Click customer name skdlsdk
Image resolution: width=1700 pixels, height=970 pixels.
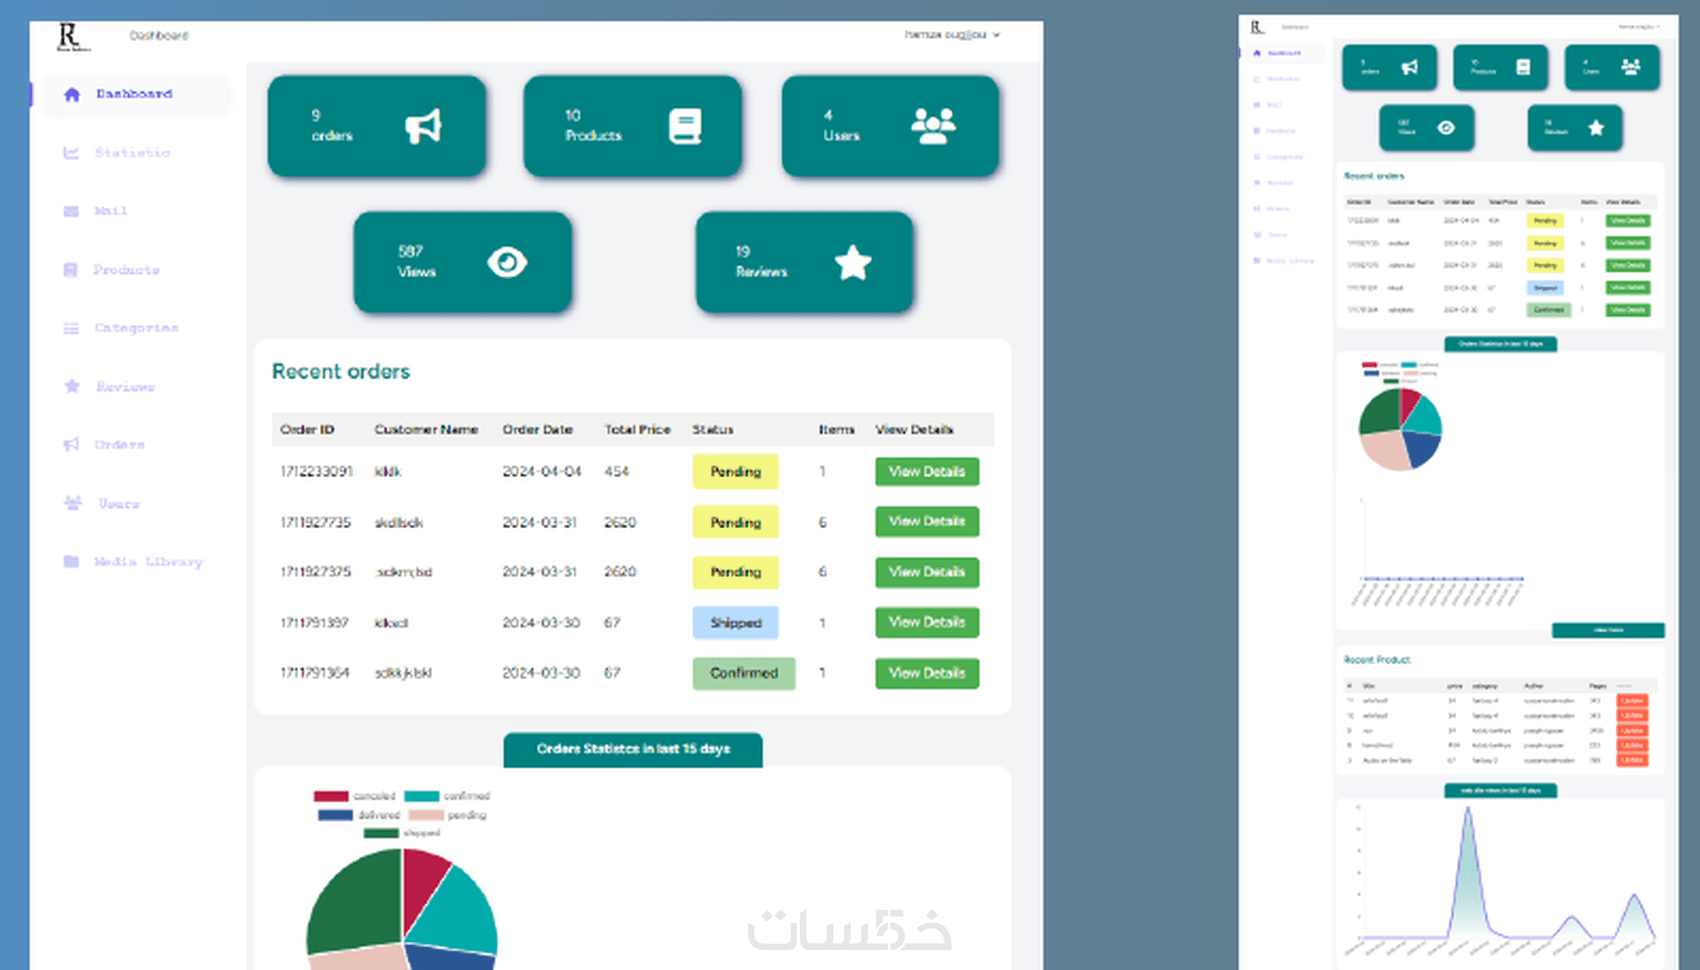(x=399, y=523)
